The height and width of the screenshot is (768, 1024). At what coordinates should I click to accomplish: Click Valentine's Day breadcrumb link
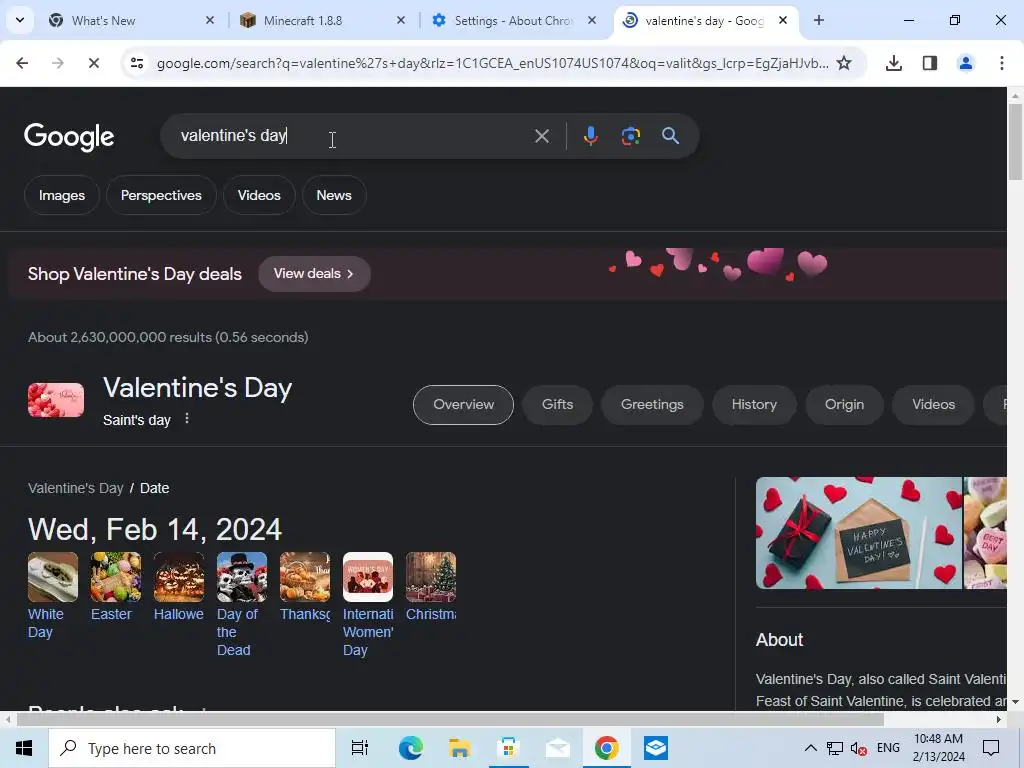coord(76,488)
